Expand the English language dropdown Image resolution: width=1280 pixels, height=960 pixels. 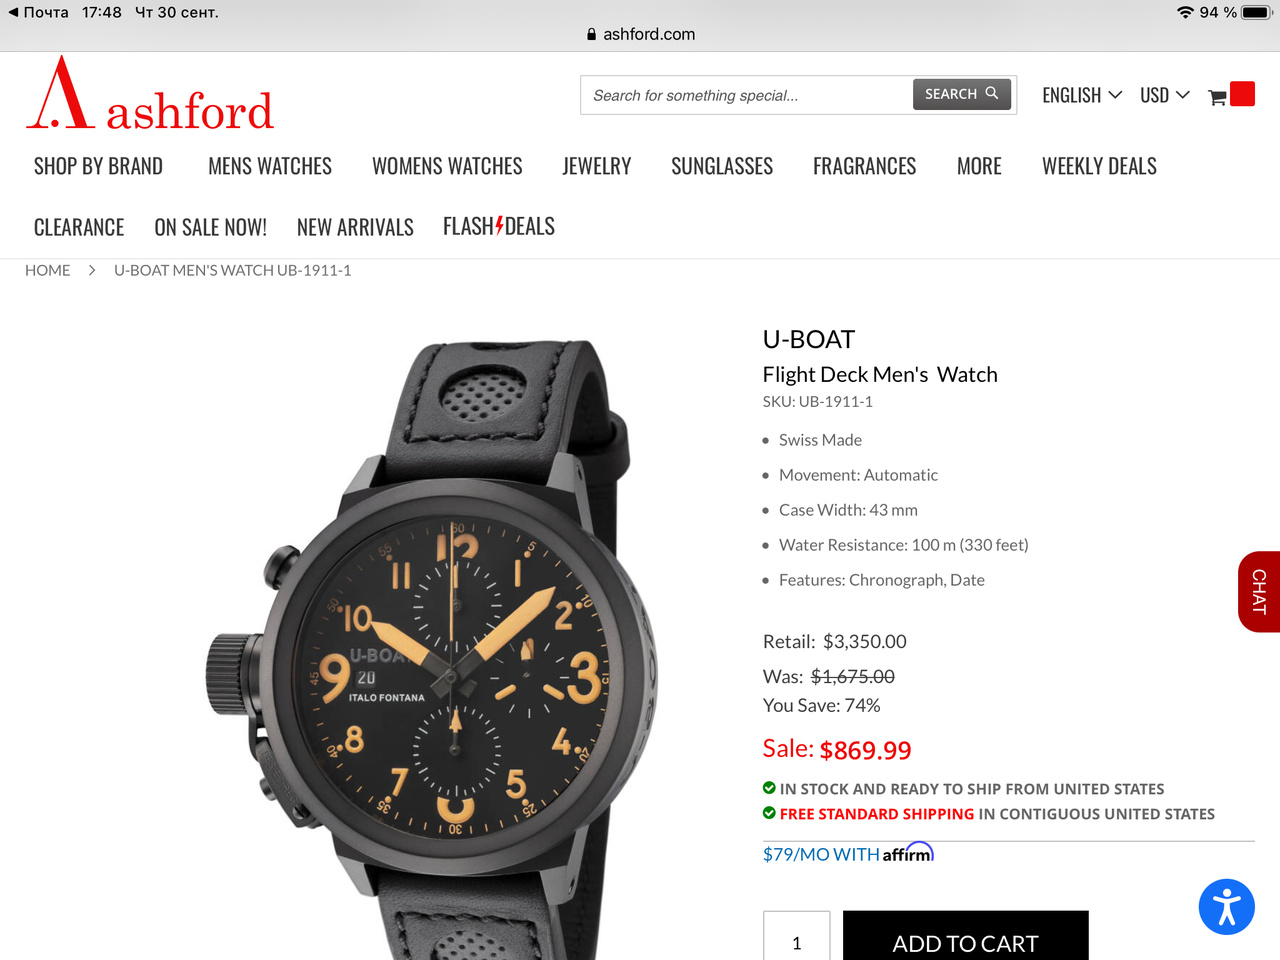coord(1082,95)
